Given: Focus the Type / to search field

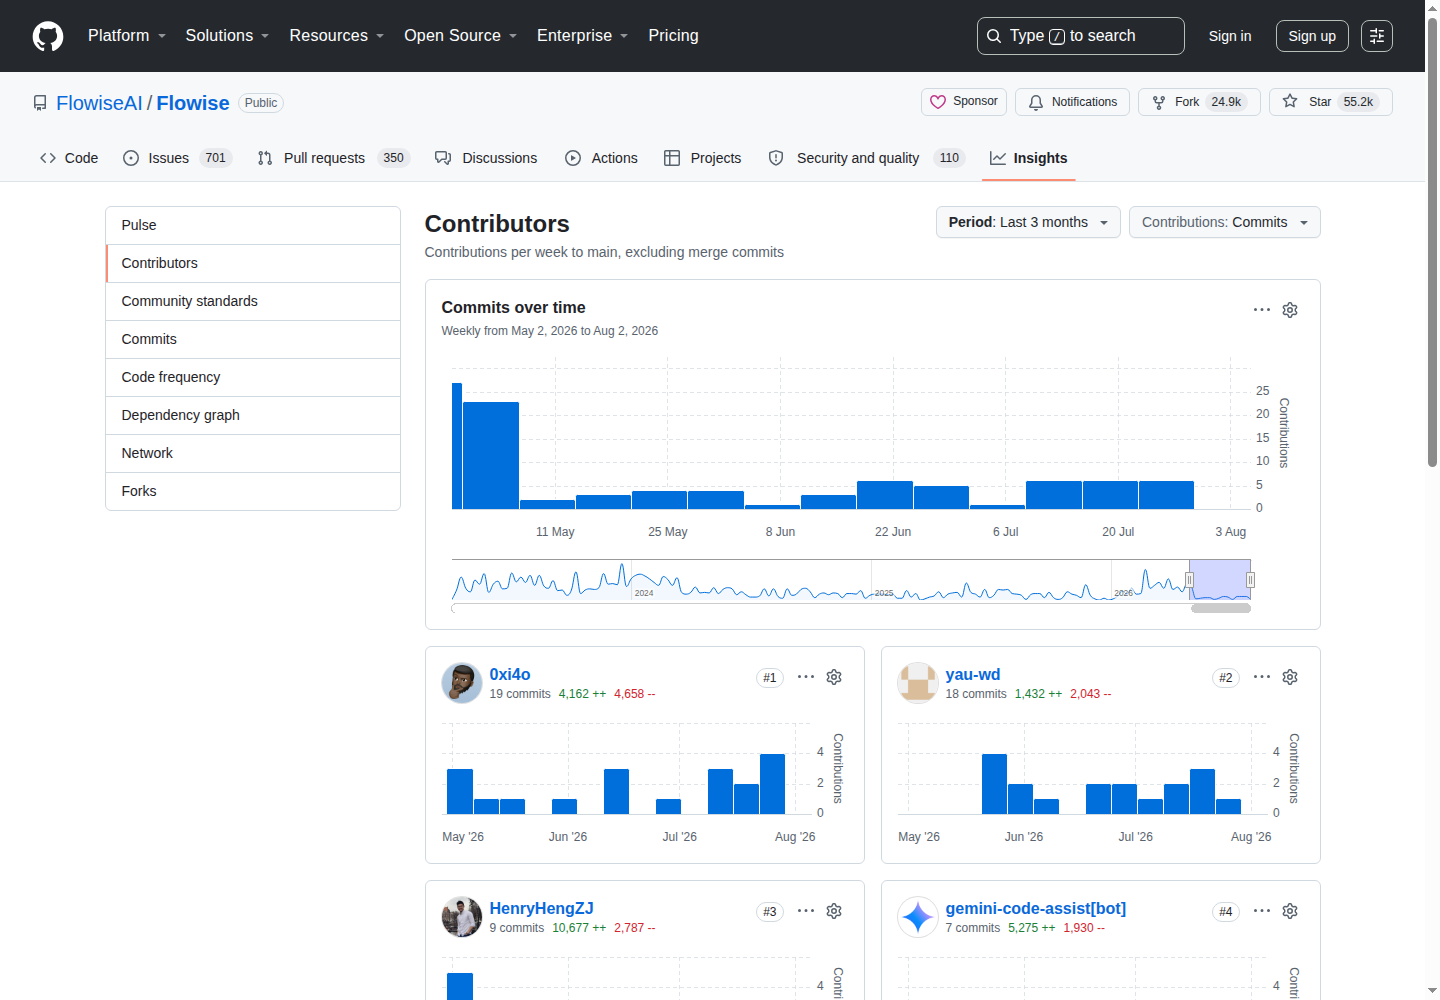Looking at the screenshot, I should point(1081,36).
